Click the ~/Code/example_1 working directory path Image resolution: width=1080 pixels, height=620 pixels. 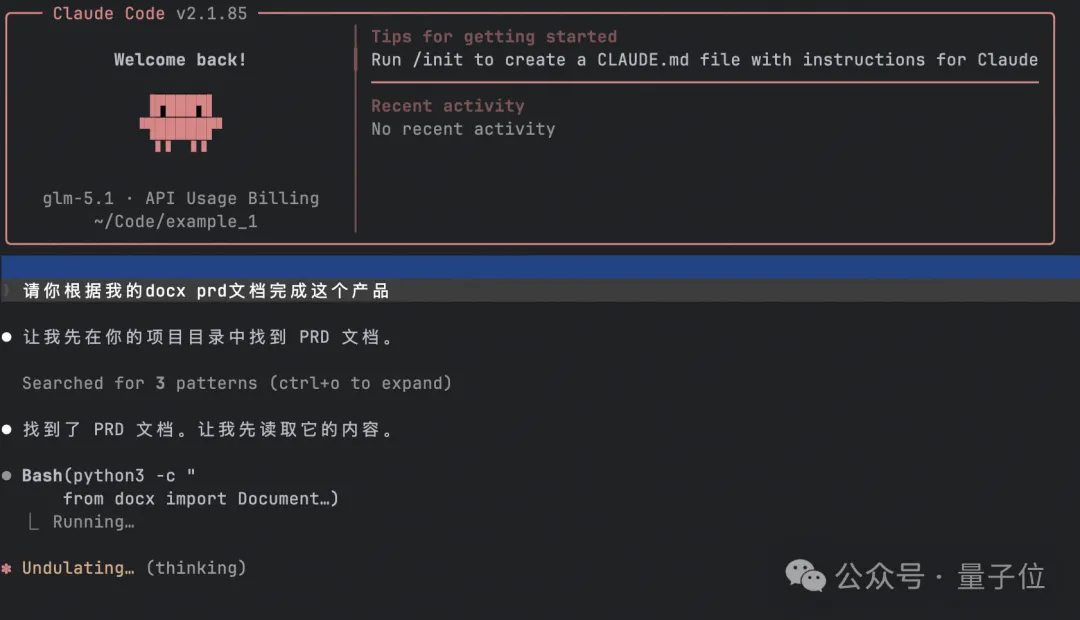click(176, 222)
